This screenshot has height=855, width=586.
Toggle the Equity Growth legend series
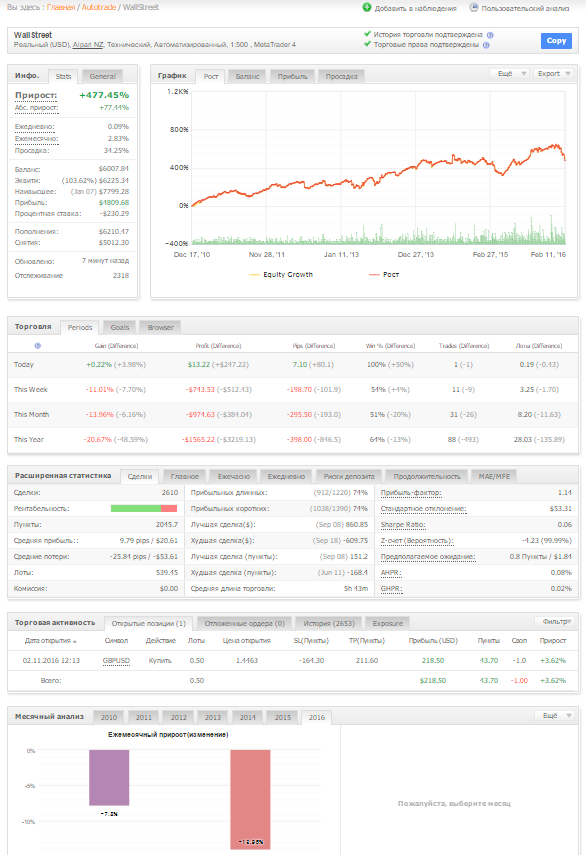coord(281,274)
